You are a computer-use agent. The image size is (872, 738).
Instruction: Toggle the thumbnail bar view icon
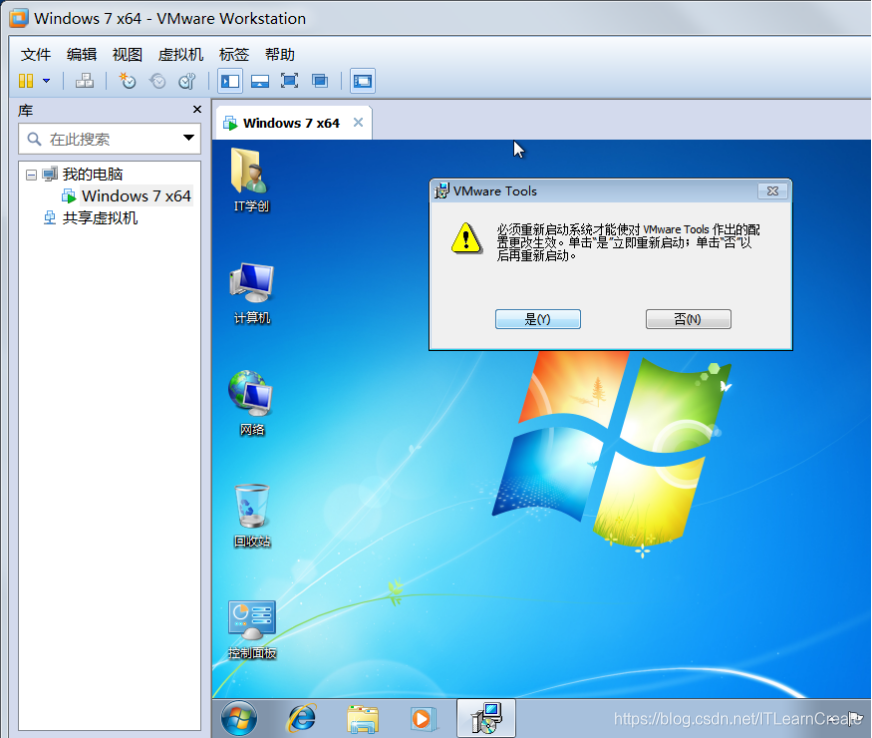260,81
